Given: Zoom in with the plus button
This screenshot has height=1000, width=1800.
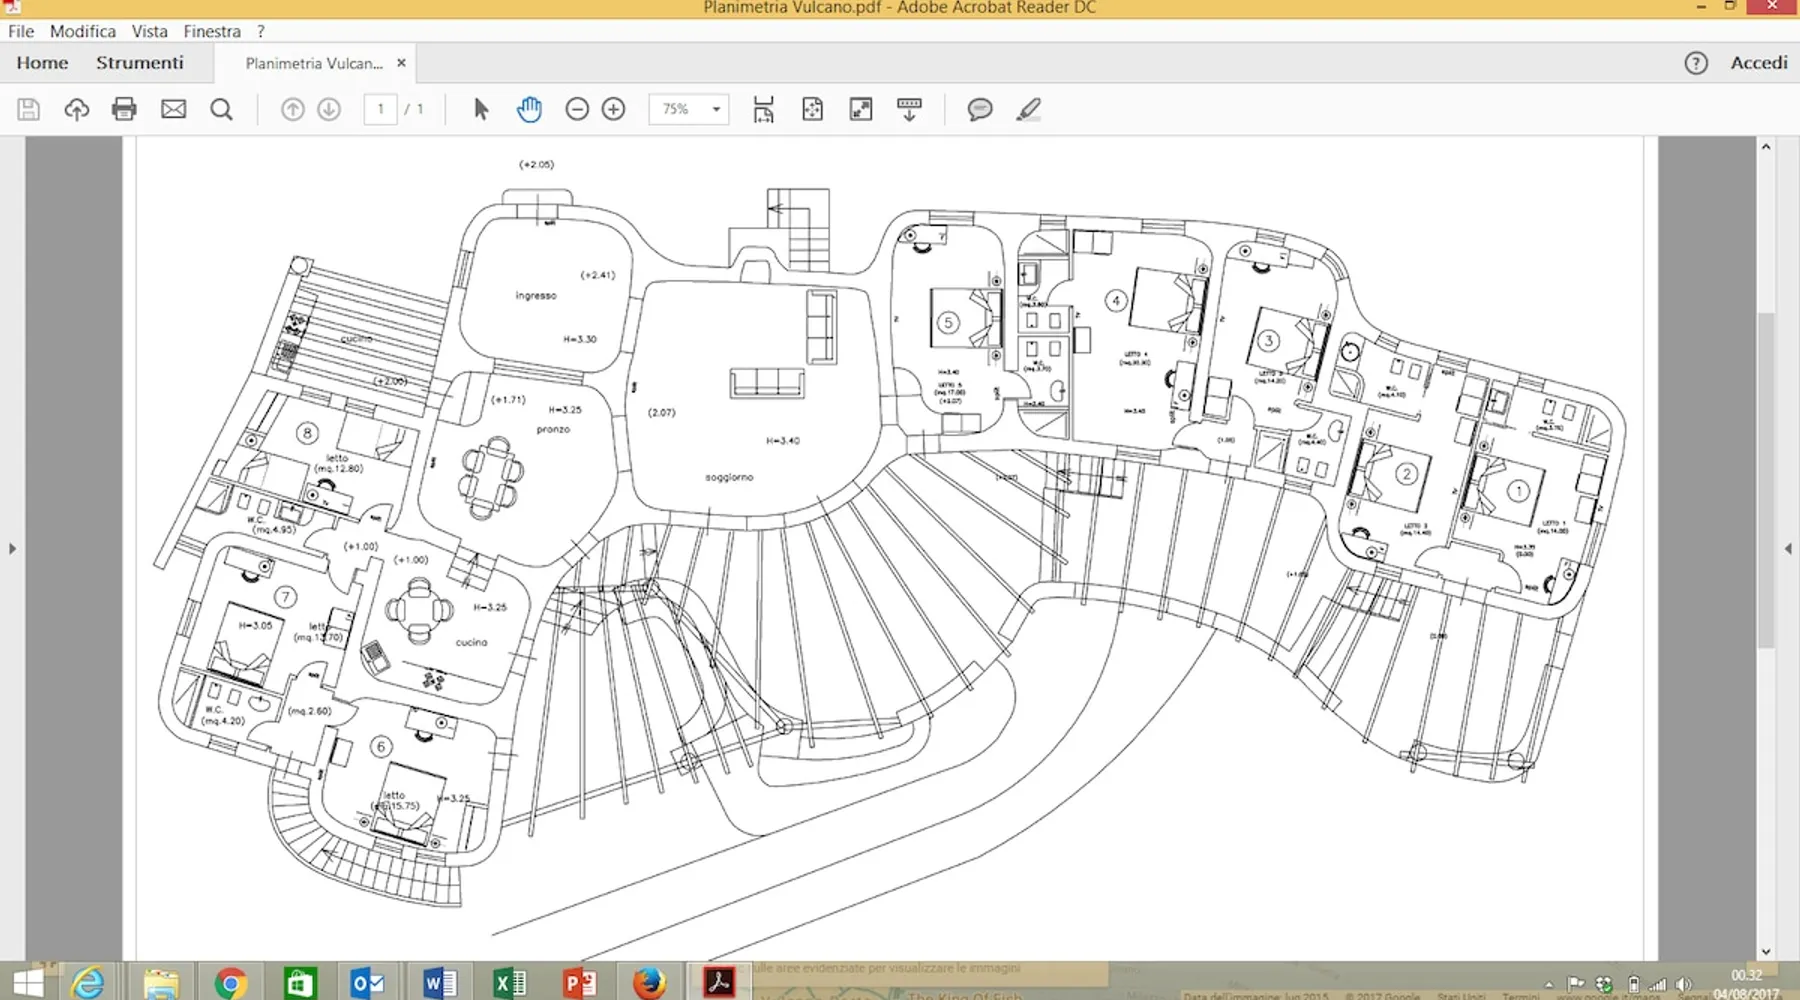Looking at the screenshot, I should click(614, 109).
